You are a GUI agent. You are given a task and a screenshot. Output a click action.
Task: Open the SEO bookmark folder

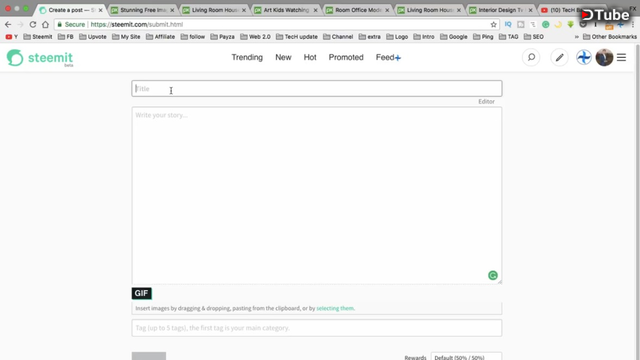(x=534, y=37)
